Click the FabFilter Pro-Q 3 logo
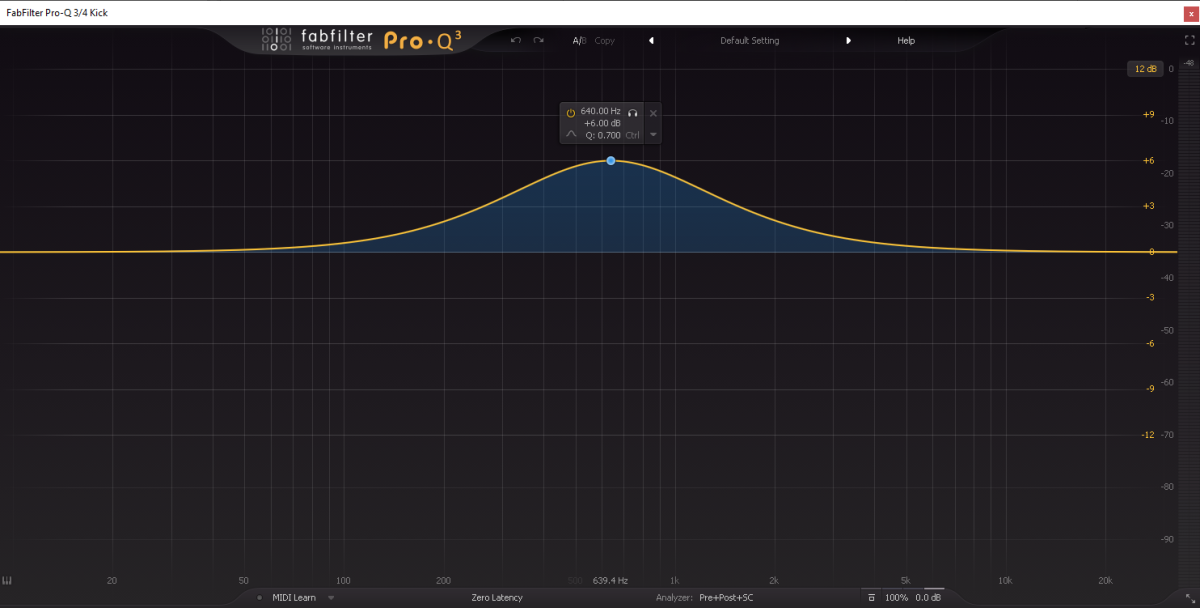Viewport: 1200px width, 608px height. pyautogui.click(x=362, y=41)
